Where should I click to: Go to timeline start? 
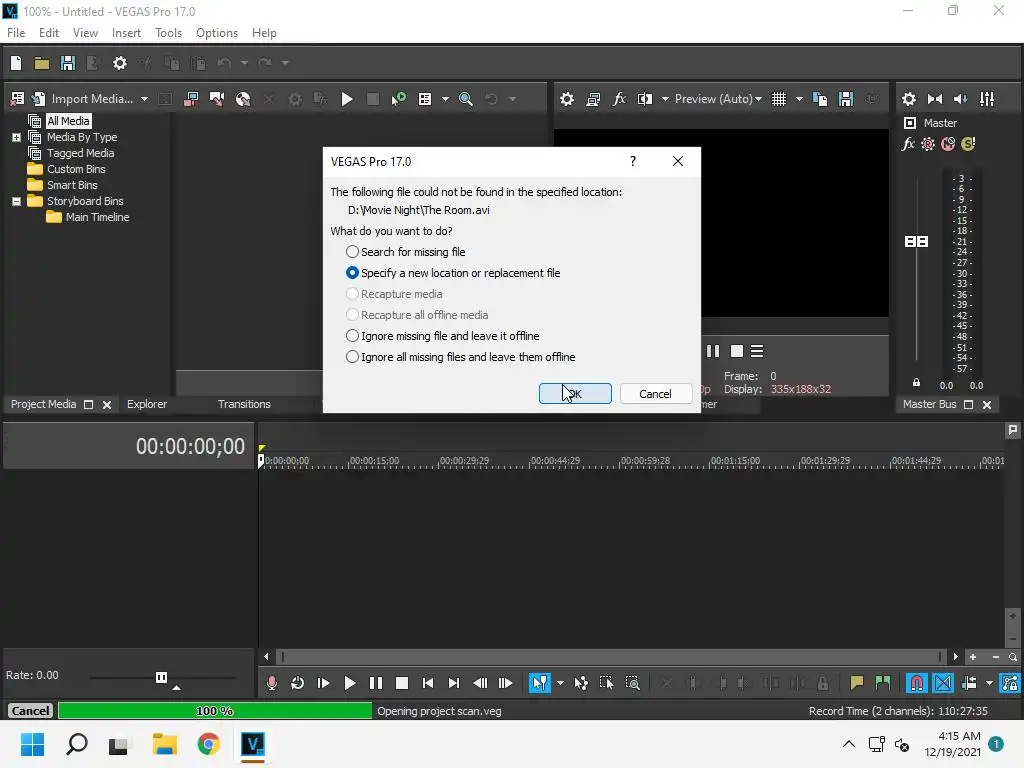428,683
